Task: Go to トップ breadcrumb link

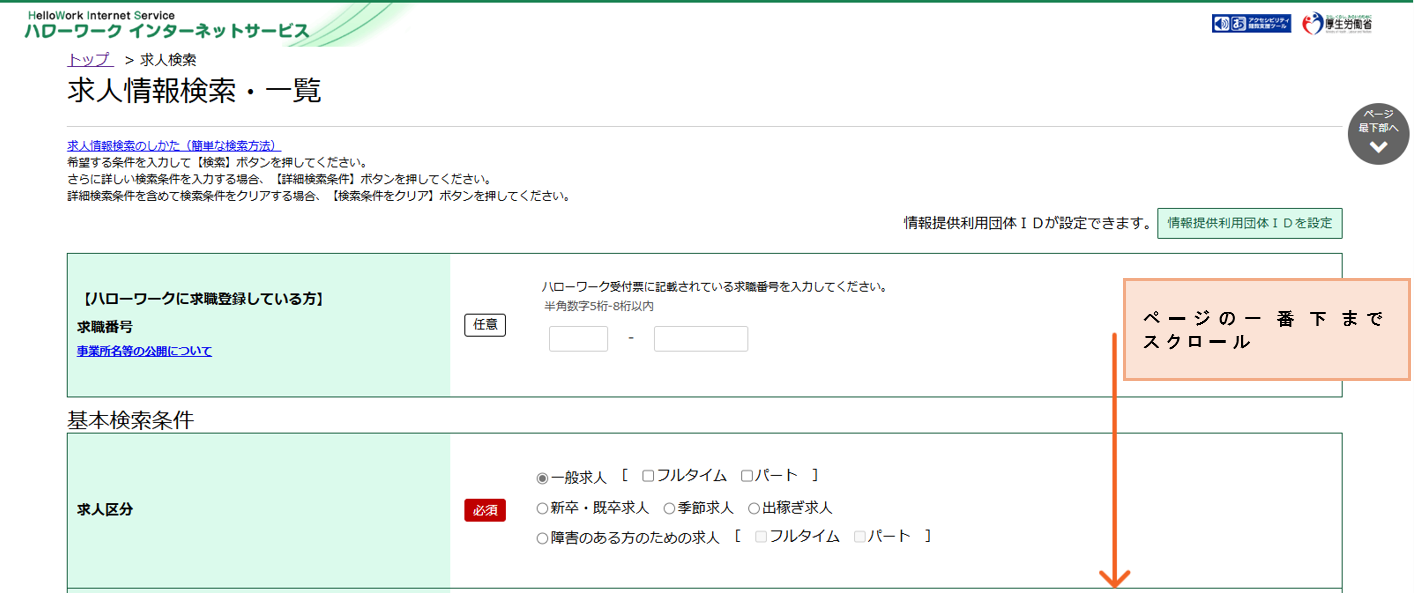Action: click(90, 60)
